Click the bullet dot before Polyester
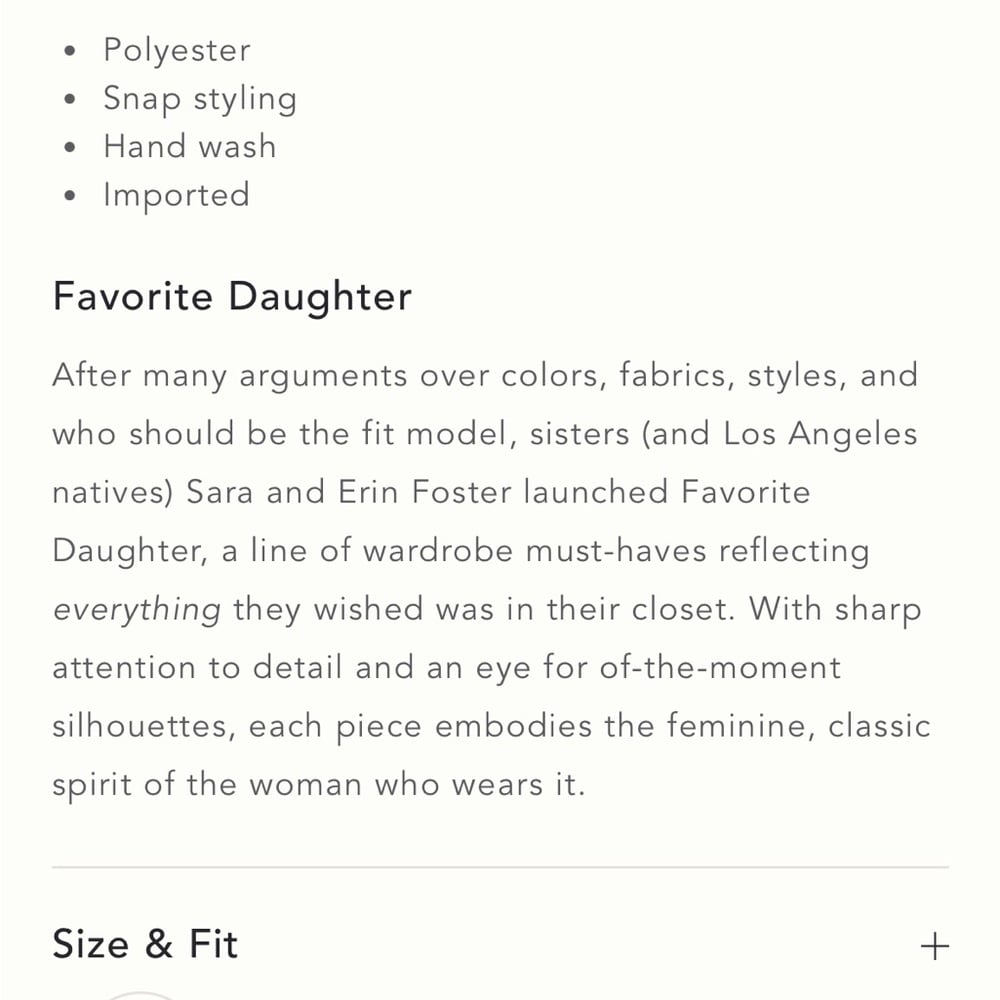 tap(70, 51)
